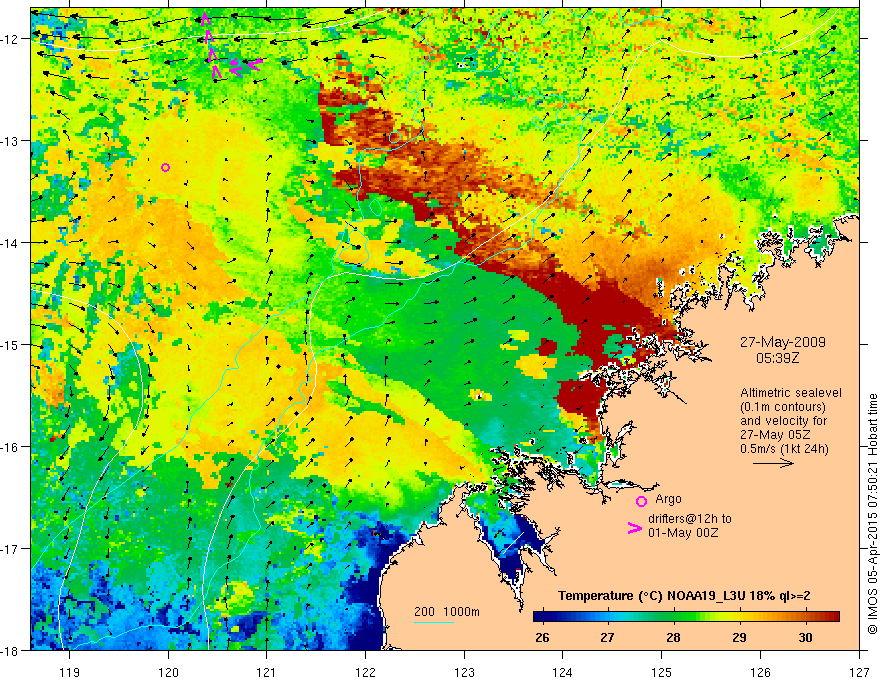
Task: Click the latitude label -18
Action: pyautogui.click(x=11, y=650)
